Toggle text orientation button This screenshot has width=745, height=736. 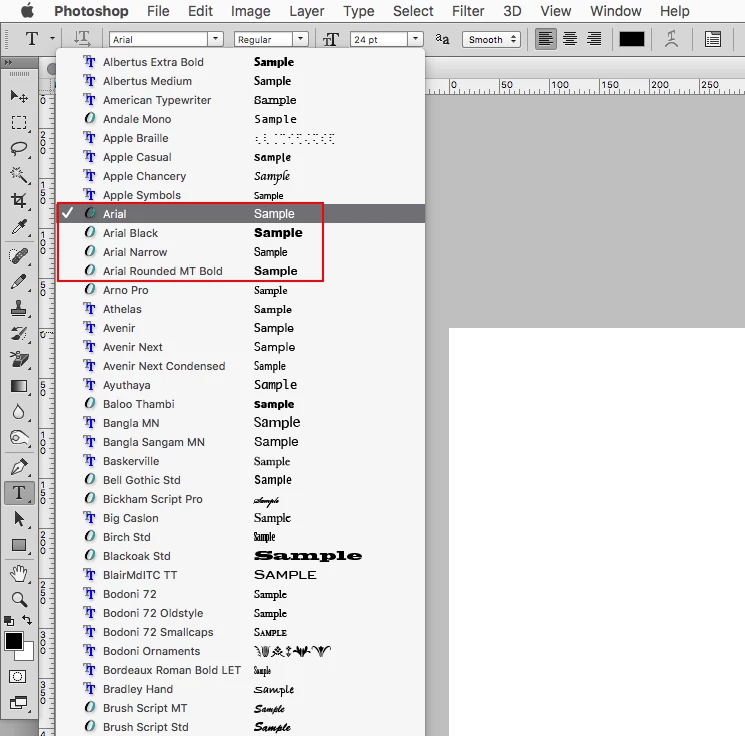82,38
